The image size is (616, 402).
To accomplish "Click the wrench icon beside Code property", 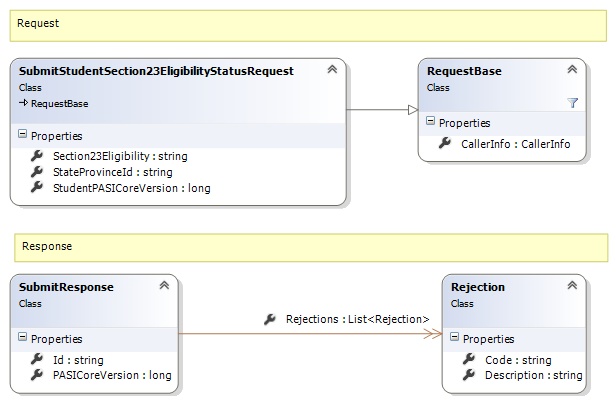I will [x=468, y=360].
